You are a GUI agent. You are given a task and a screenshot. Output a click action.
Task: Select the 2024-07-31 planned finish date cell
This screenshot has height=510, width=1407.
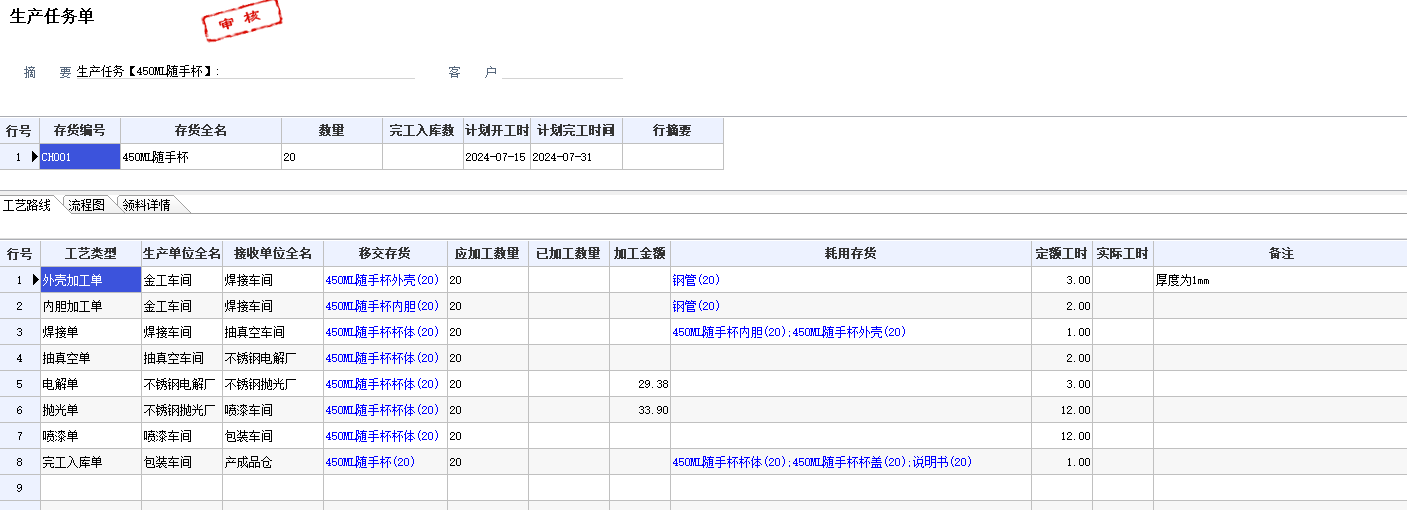576,157
